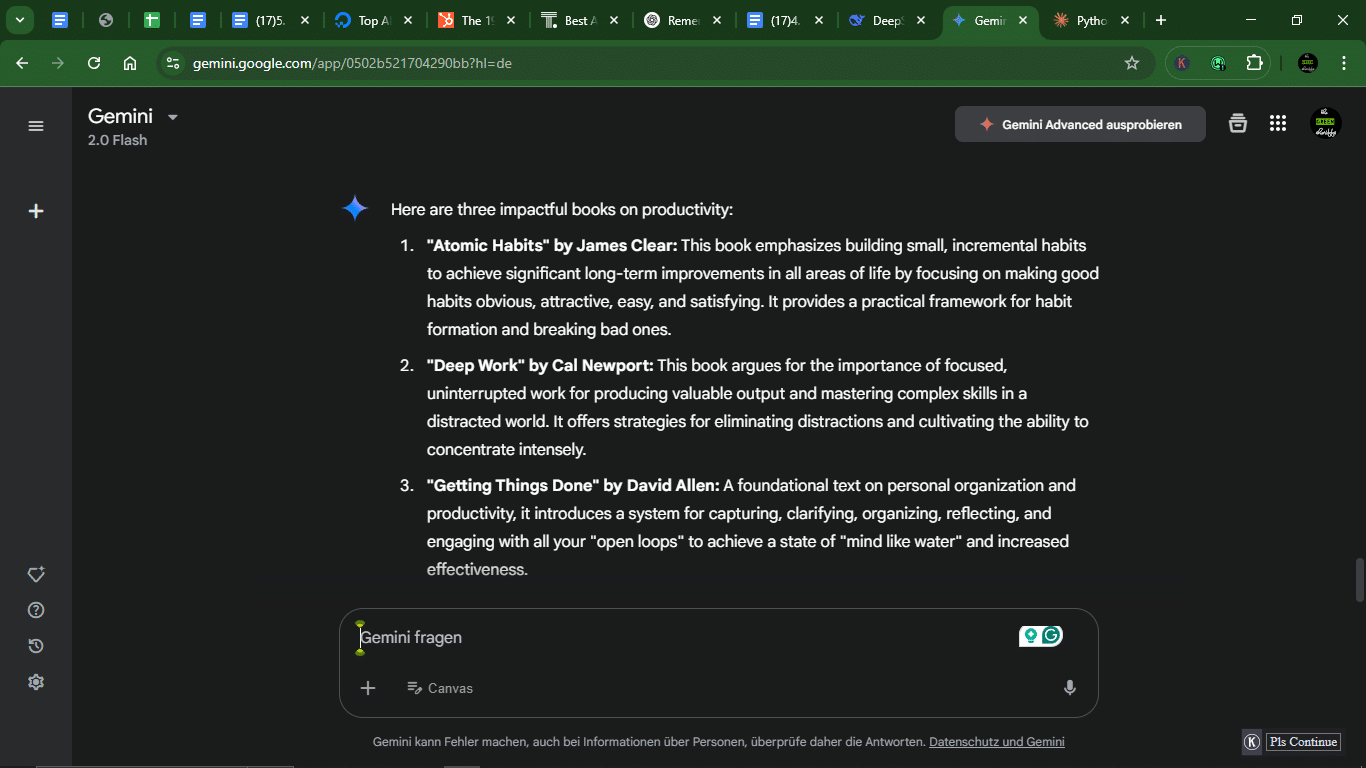Open the Google account avatar in Gemini header
1366x768 pixels.
(x=1326, y=124)
